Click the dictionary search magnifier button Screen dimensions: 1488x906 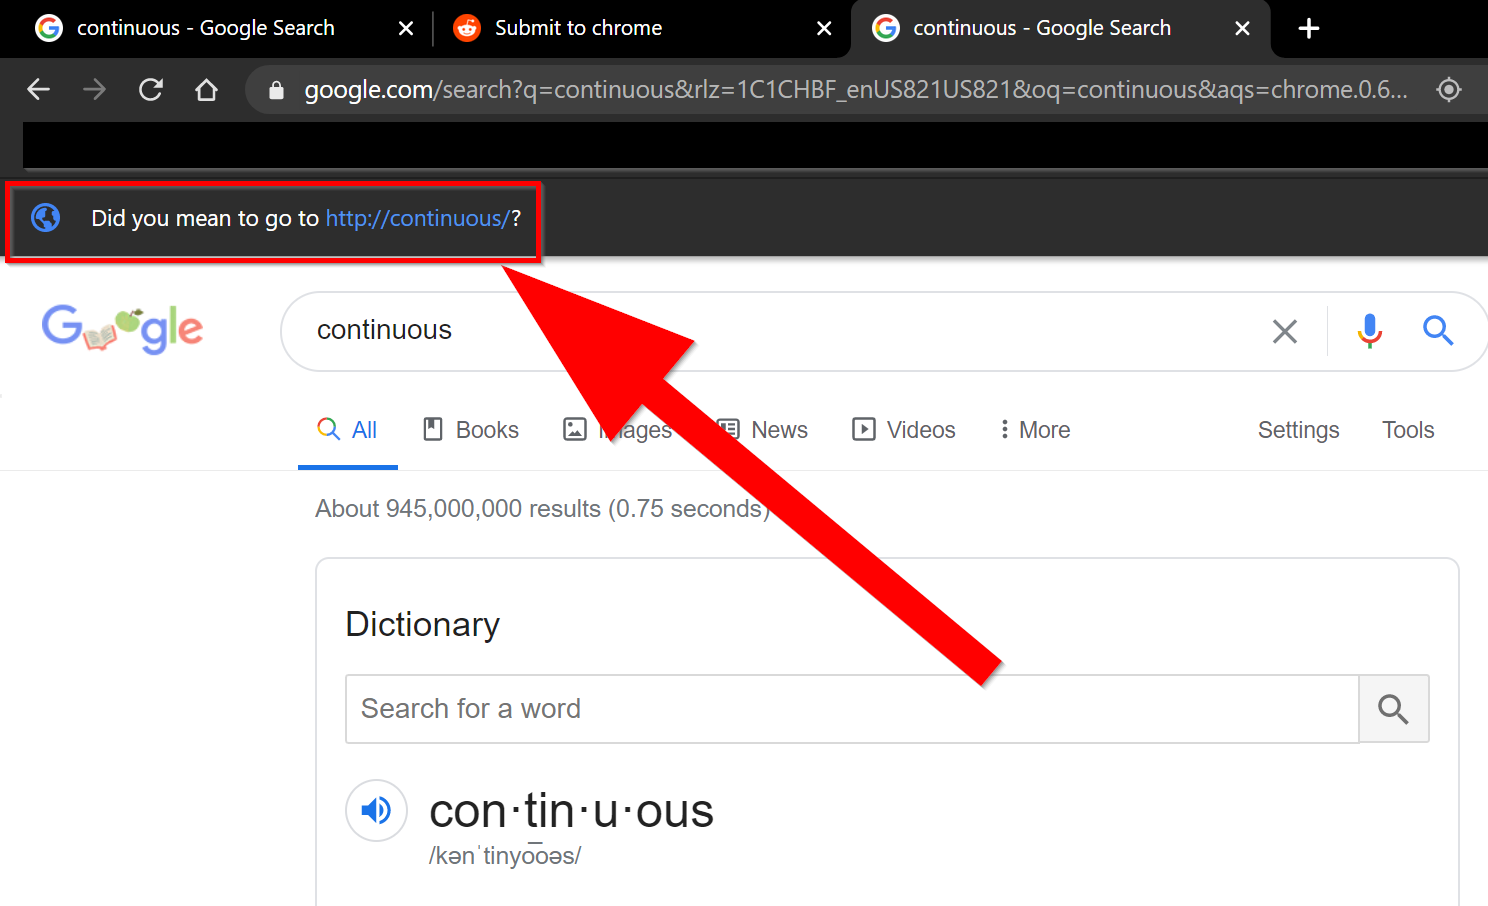click(x=1393, y=709)
